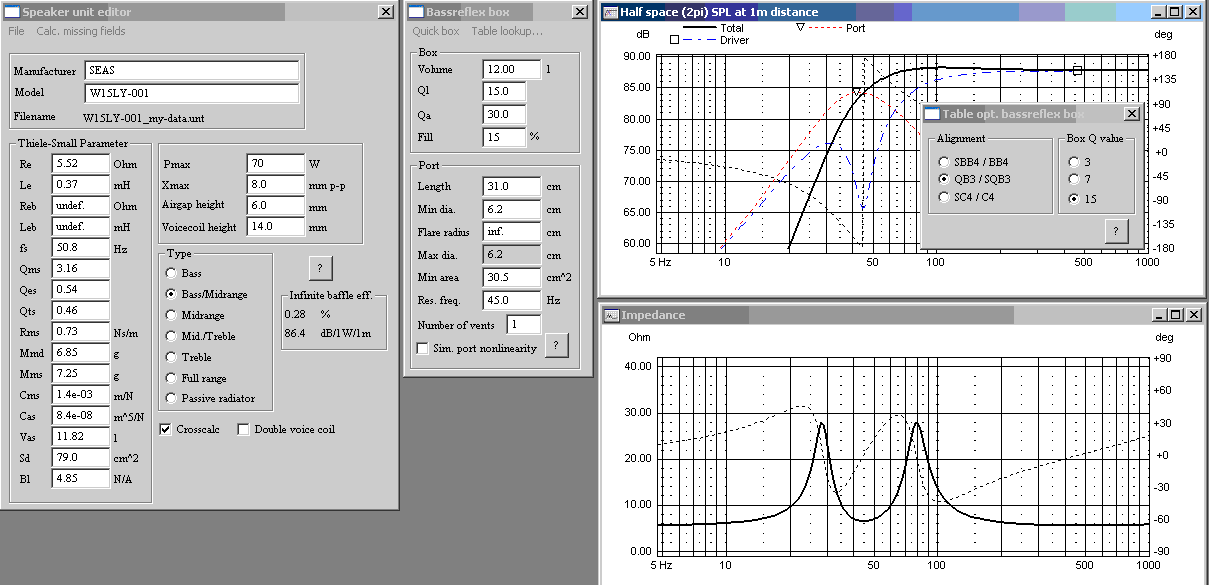
Task: Click the Re value field
Action: [x=80, y=163]
